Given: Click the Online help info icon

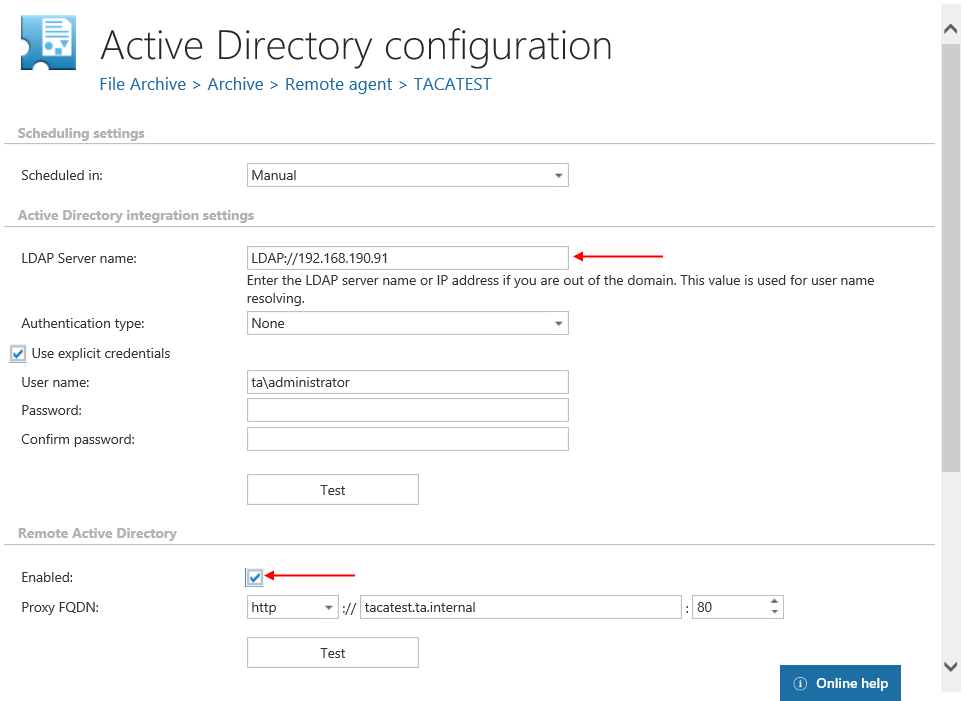Looking at the screenshot, I should click(x=800, y=683).
